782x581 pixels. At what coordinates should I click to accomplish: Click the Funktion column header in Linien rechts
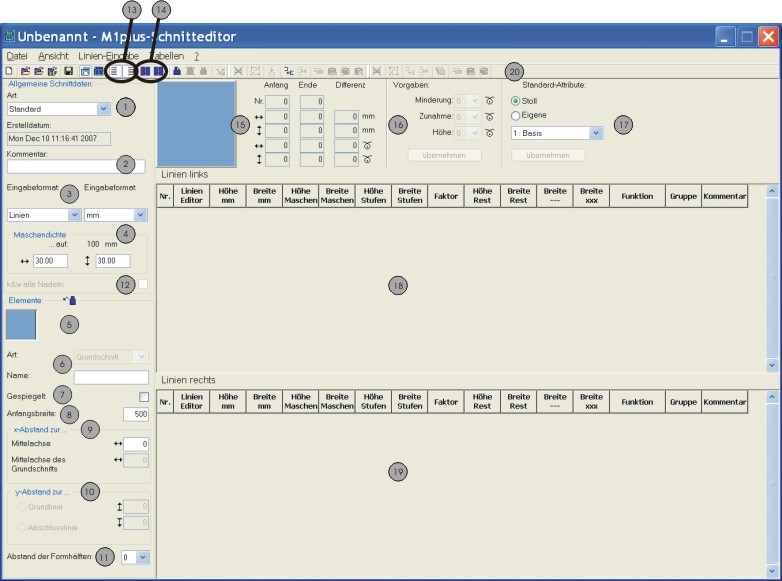pyautogui.click(x=637, y=401)
